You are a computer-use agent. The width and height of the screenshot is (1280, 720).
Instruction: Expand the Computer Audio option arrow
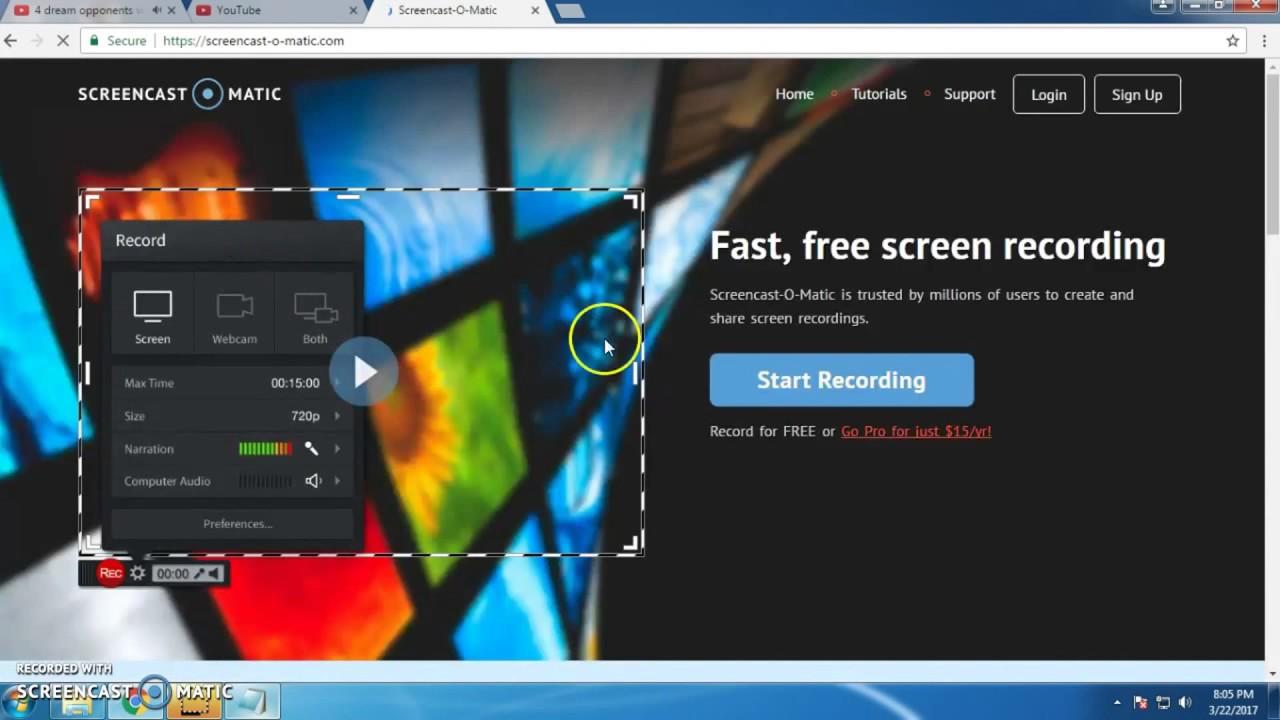click(x=337, y=481)
